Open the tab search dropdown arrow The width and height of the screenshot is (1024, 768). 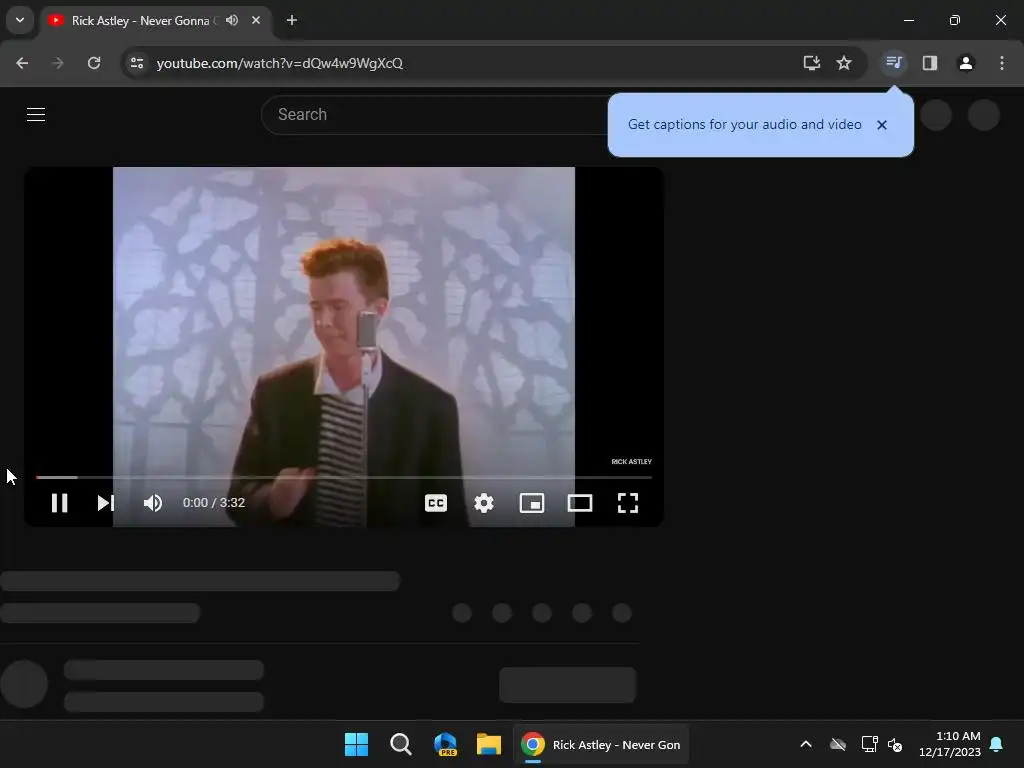point(20,20)
